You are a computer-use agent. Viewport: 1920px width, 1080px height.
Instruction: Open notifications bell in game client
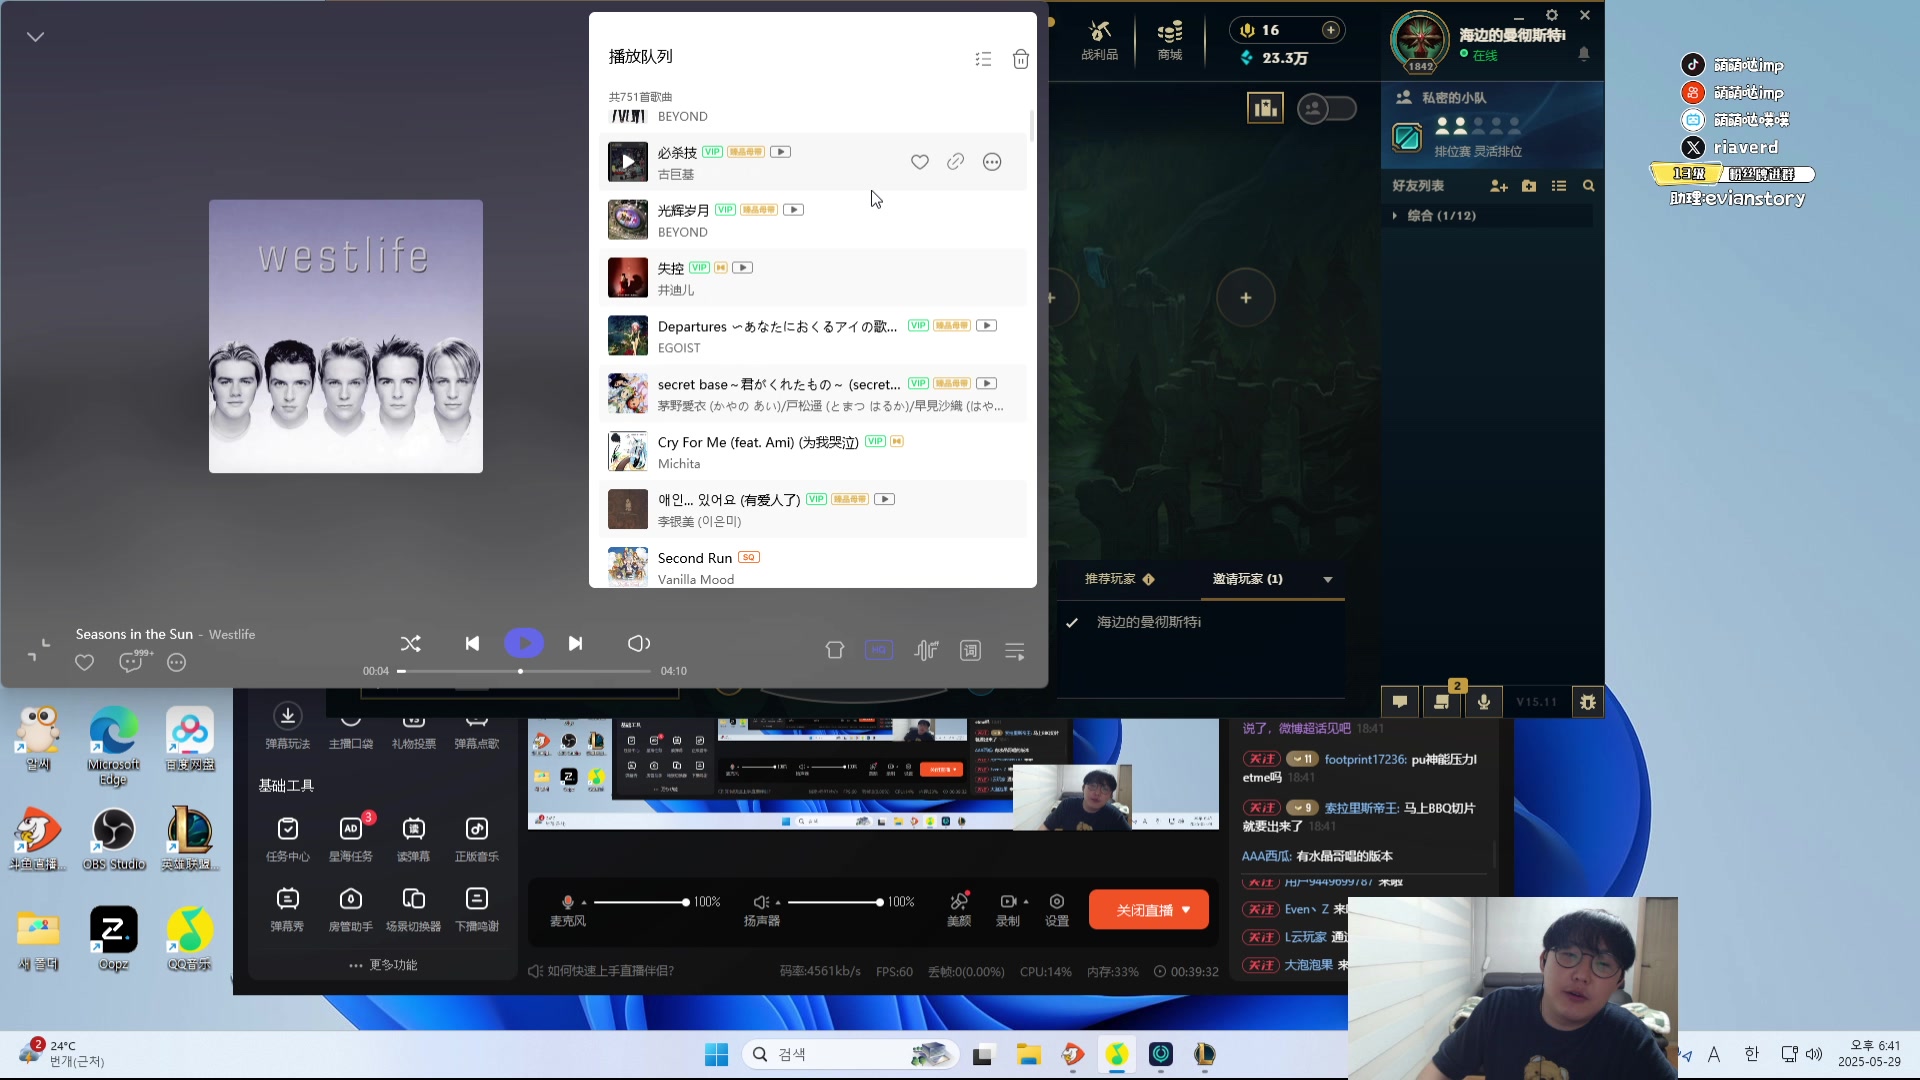[1584, 54]
